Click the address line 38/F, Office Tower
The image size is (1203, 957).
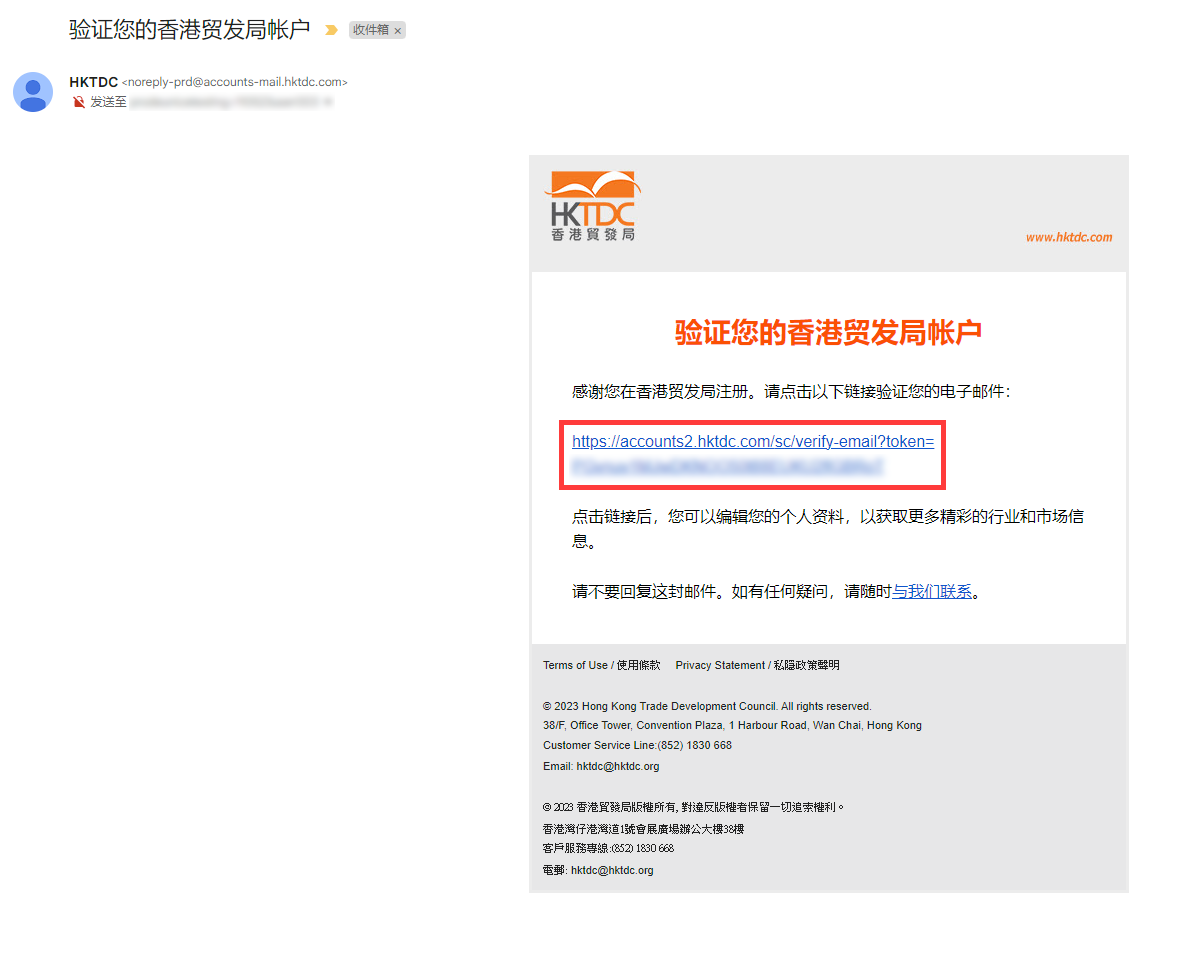[732, 725]
